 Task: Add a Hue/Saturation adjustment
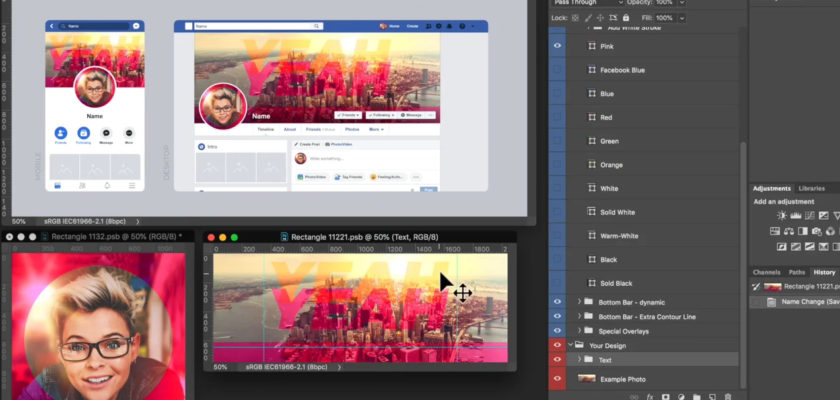pyautogui.click(x=775, y=231)
